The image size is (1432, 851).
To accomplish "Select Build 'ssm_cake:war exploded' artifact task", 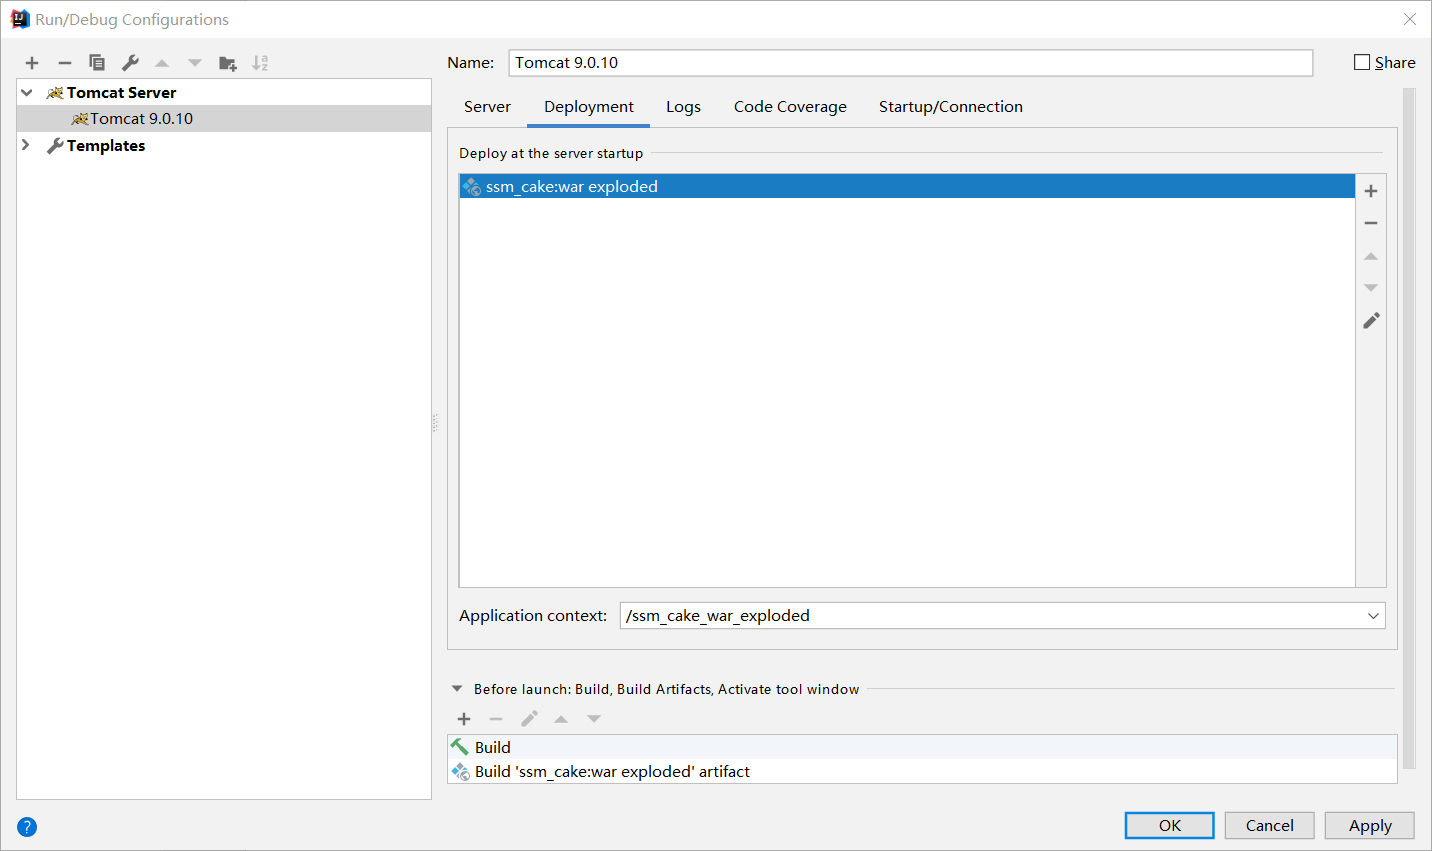I will 922,771.
